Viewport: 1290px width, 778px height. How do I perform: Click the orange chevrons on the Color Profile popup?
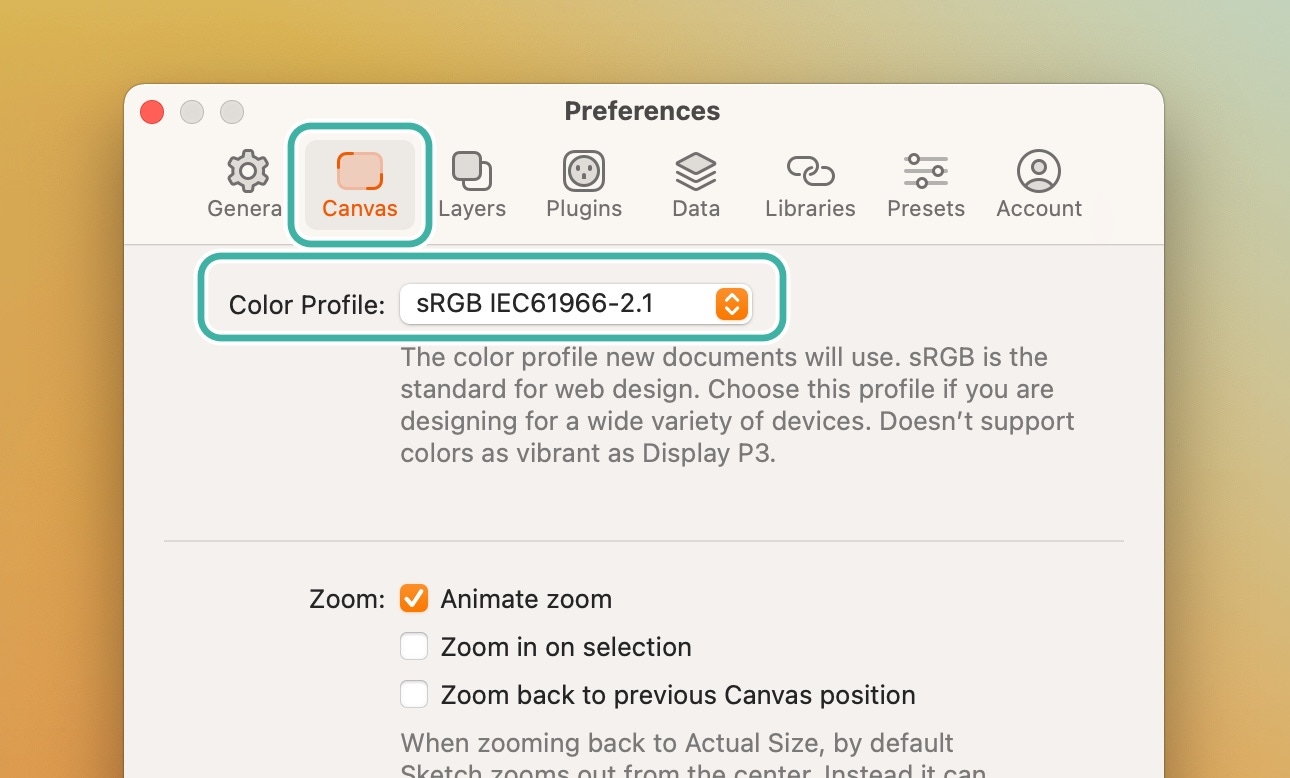731,304
